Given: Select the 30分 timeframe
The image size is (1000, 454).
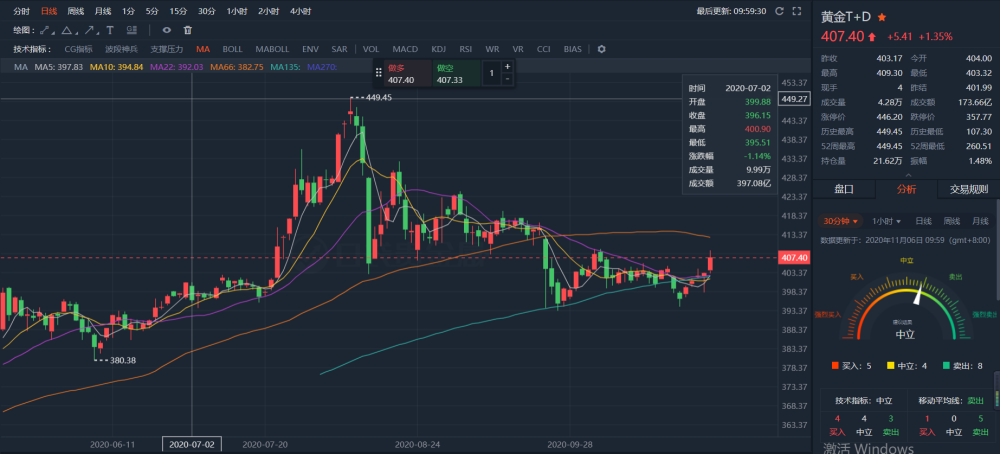Looking at the screenshot, I should 206,11.
